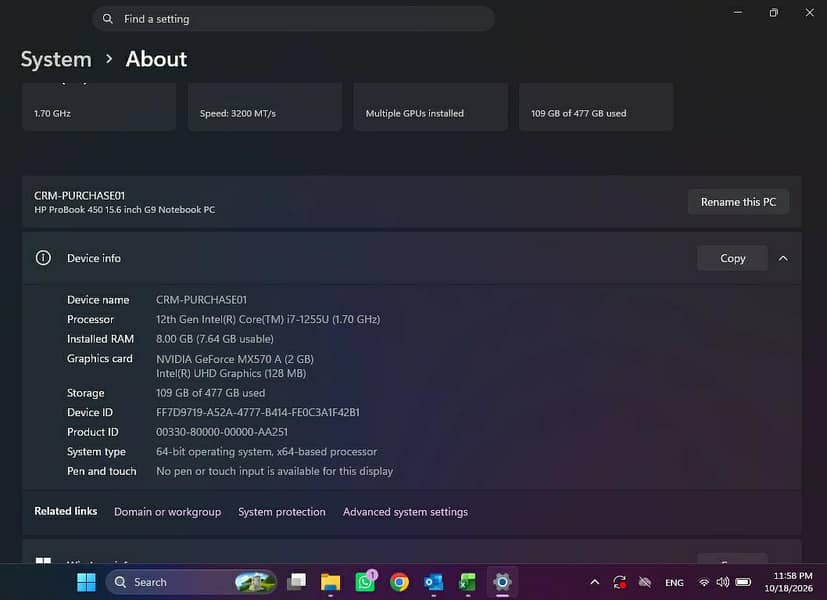The height and width of the screenshot is (600, 827).
Task: Open Outlook from the taskbar
Action: click(x=434, y=582)
